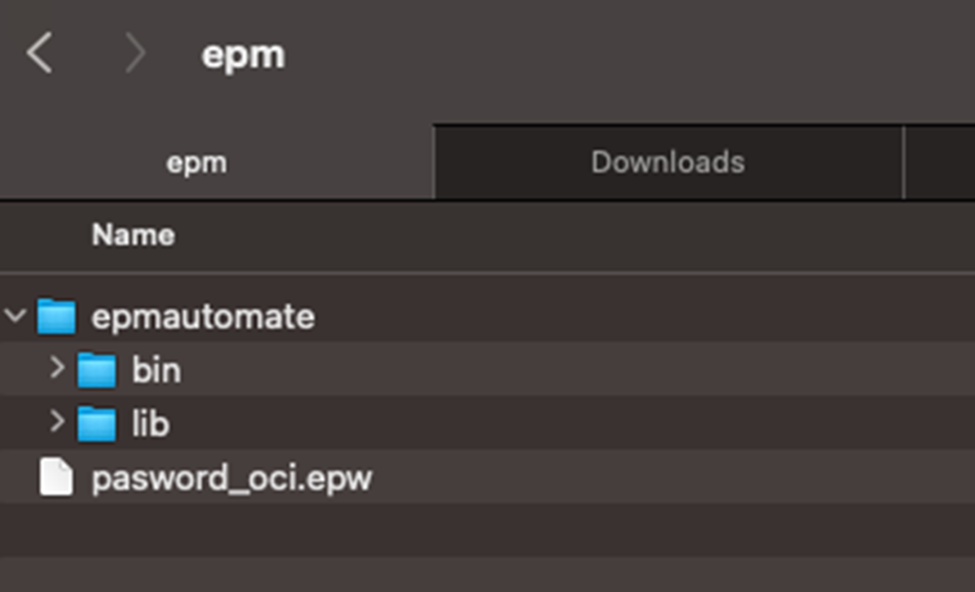Click the lib folder icon

pos(97,425)
